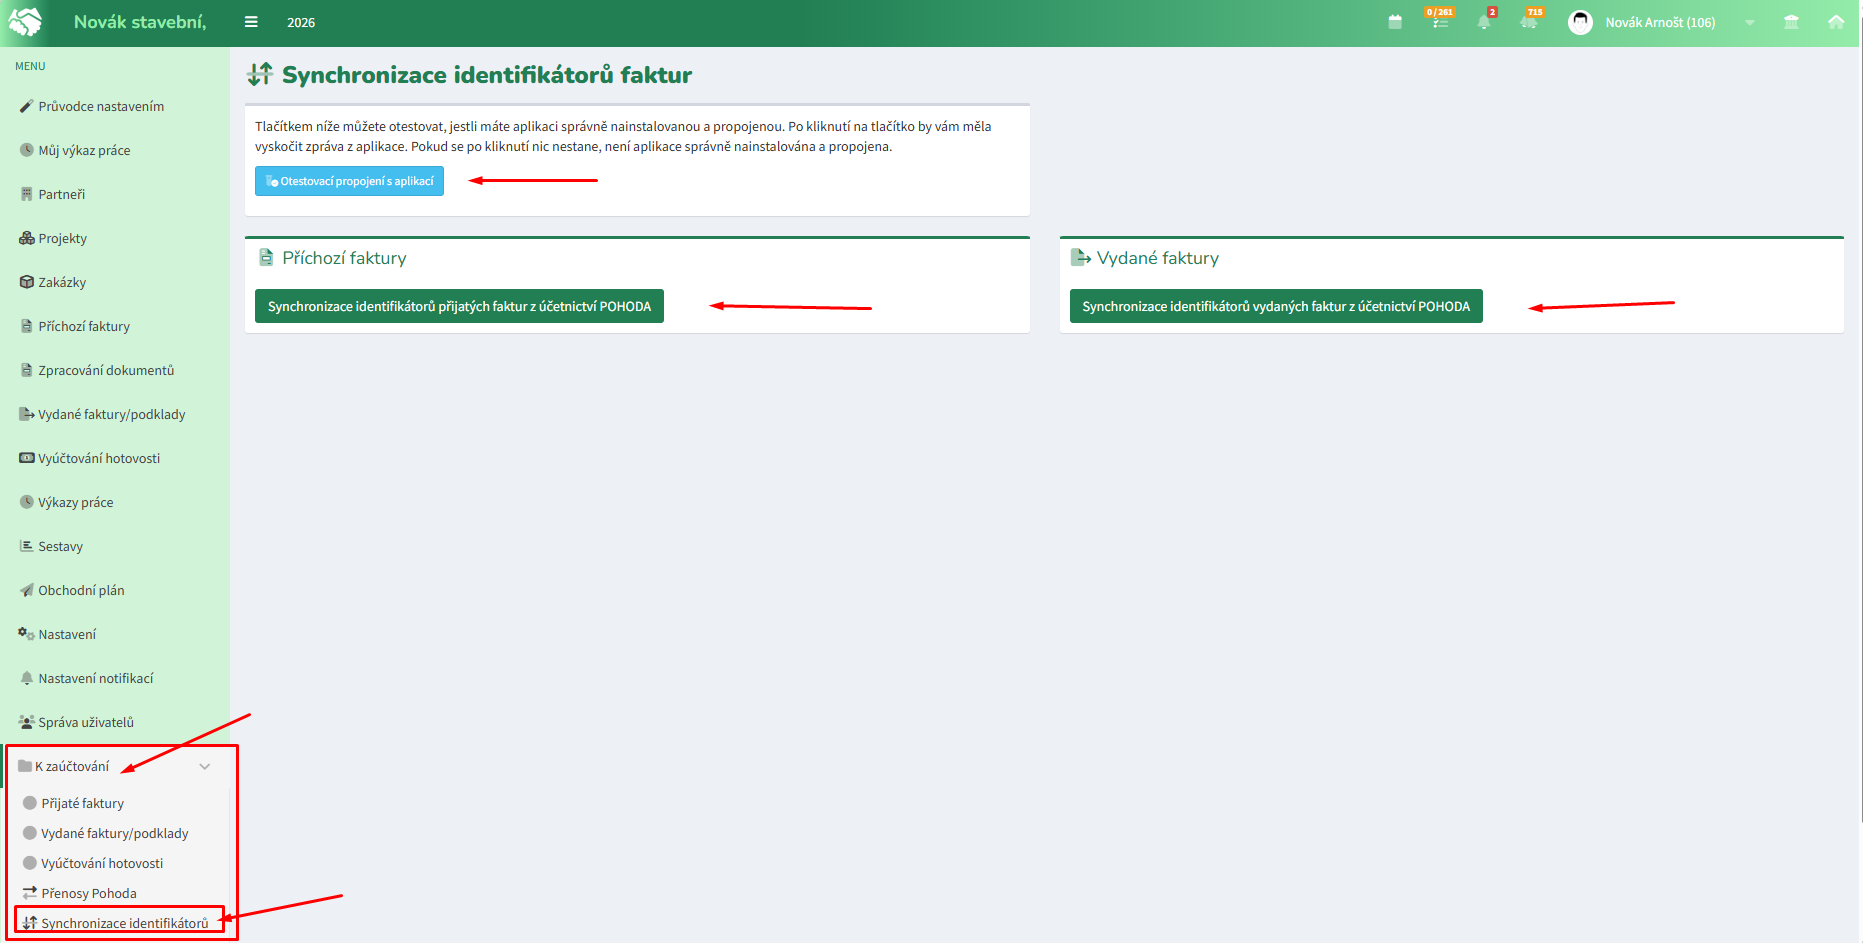Viewport: 1863px width, 943px height.
Task: Open the calendar icon in top bar
Action: 1395,22
